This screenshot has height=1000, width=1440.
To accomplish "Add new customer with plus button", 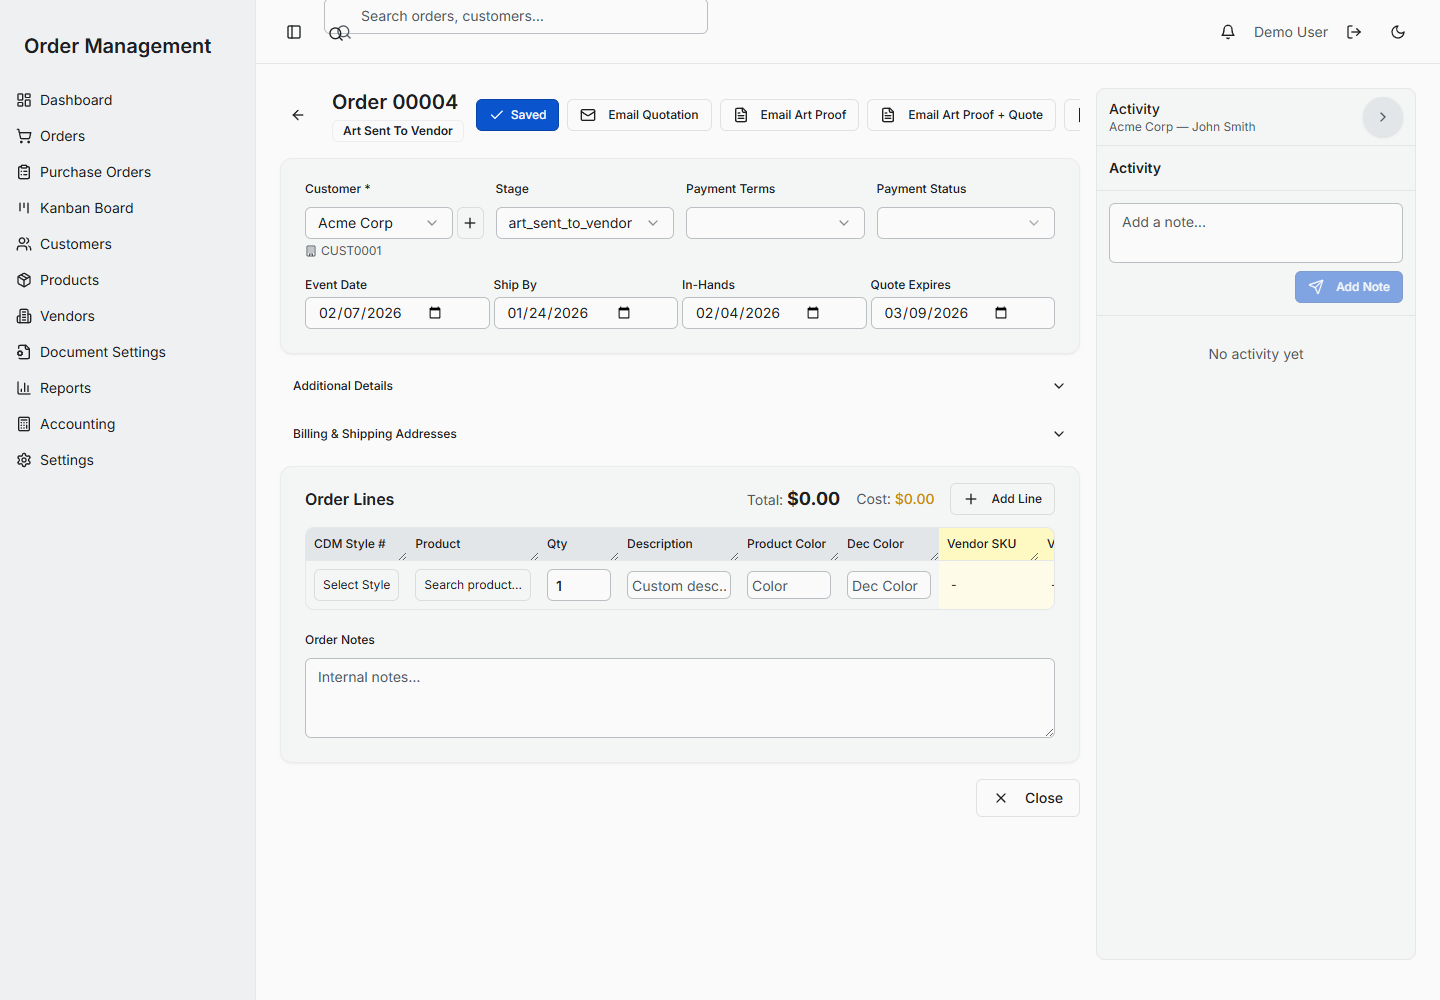I will click(470, 223).
